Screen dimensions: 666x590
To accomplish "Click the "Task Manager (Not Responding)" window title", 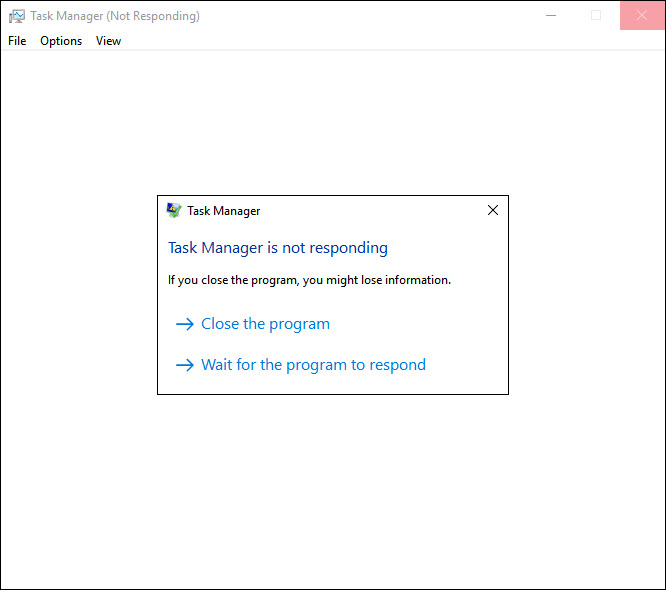I will pos(114,16).
